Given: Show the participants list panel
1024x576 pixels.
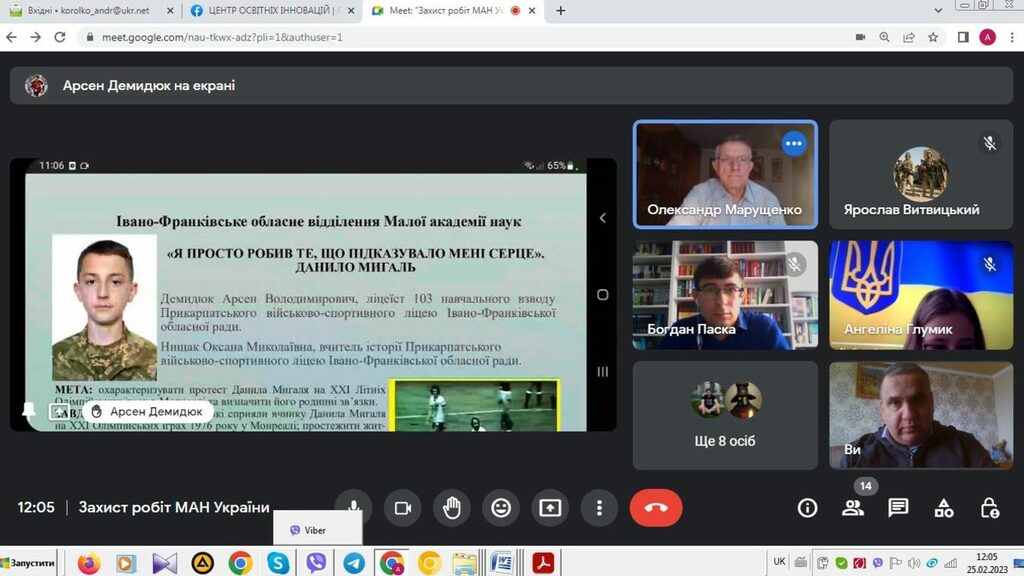Looking at the screenshot, I should (853, 508).
